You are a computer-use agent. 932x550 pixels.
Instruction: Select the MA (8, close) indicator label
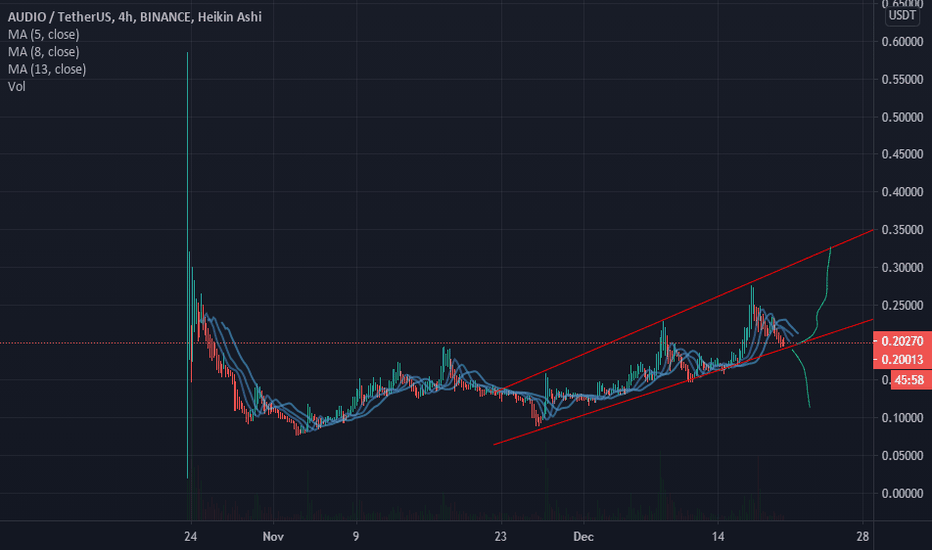(43, 52)
